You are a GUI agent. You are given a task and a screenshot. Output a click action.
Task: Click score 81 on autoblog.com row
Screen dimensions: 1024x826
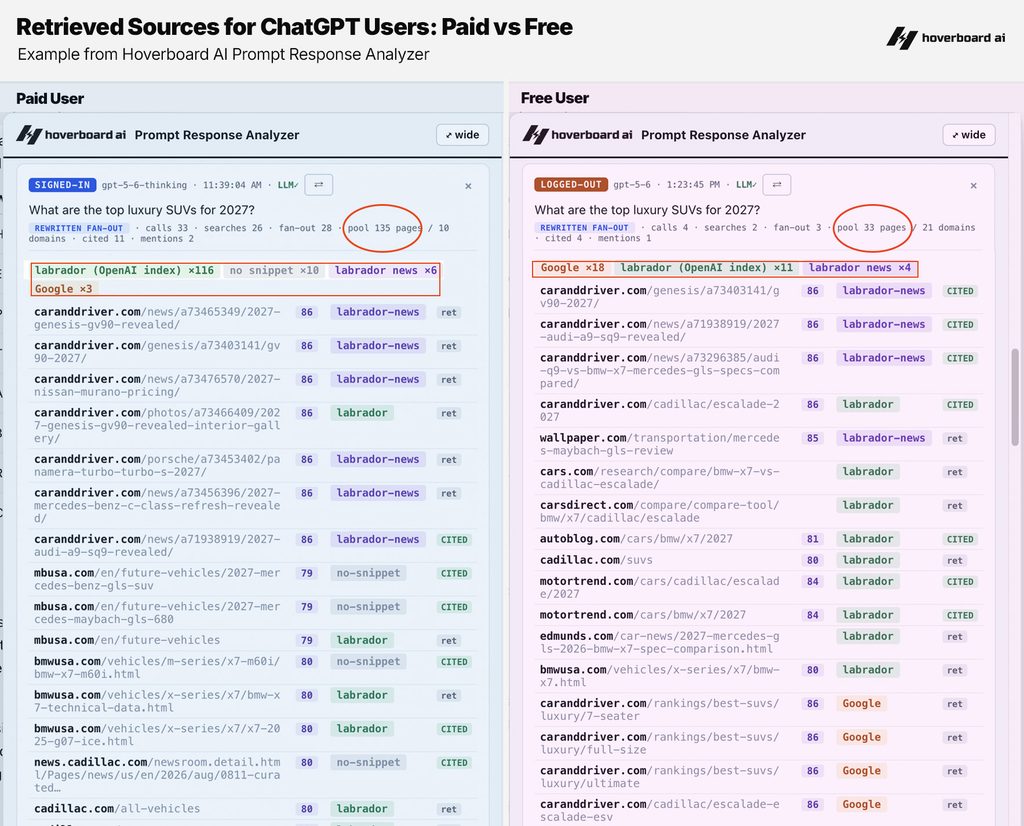[812, 539]
